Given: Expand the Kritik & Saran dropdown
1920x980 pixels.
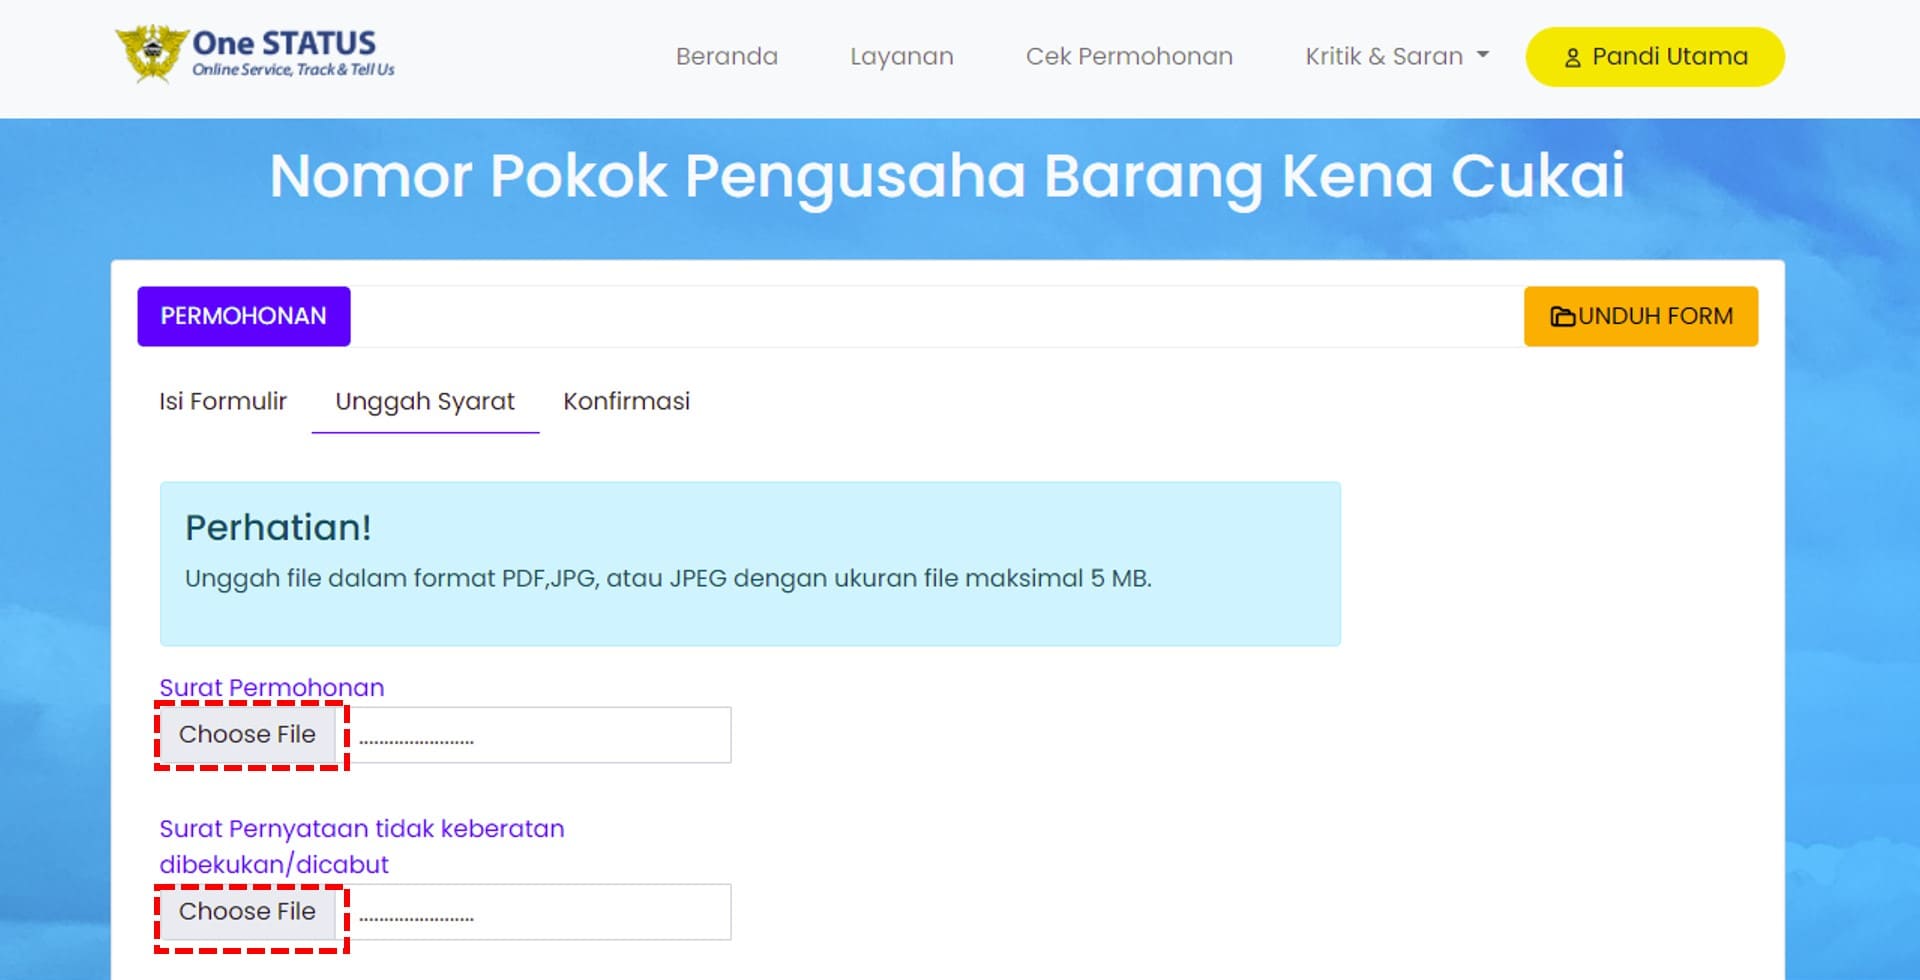Looking at the screenshot, I should pos(1384,57).
